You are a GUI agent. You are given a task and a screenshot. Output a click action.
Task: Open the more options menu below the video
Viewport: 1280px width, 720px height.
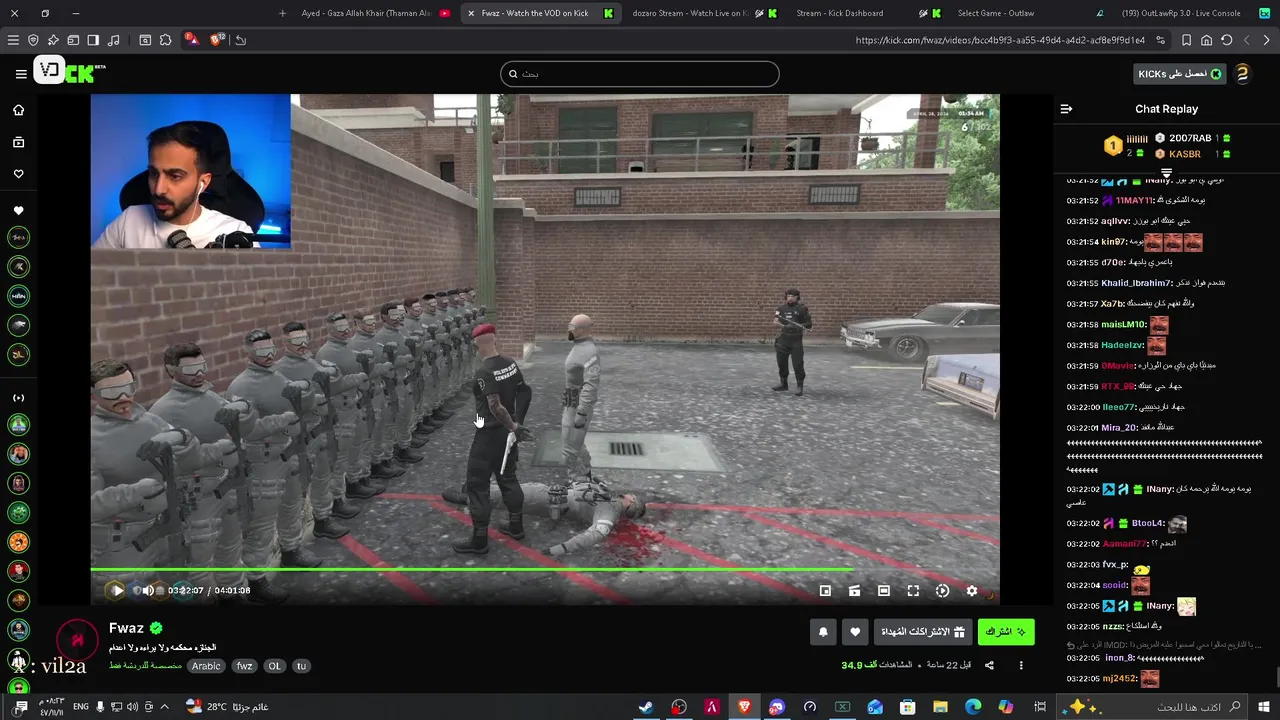(1021, 665)
